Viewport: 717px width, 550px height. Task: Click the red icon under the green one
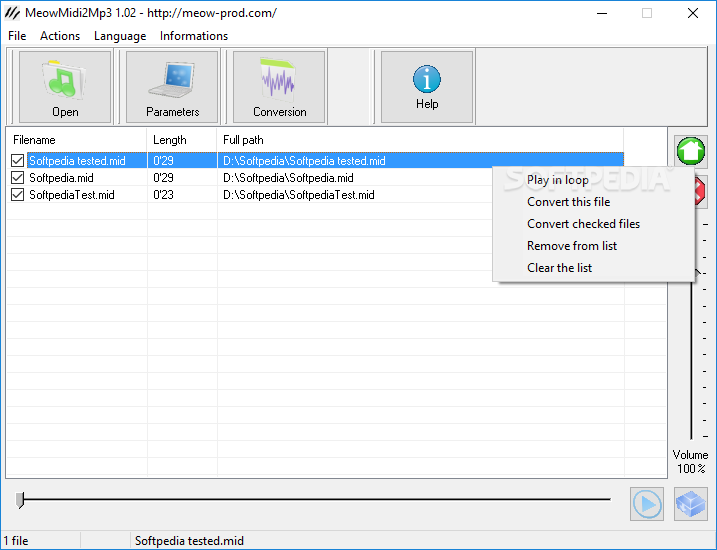pyautogui.click(x=700, y=192)
